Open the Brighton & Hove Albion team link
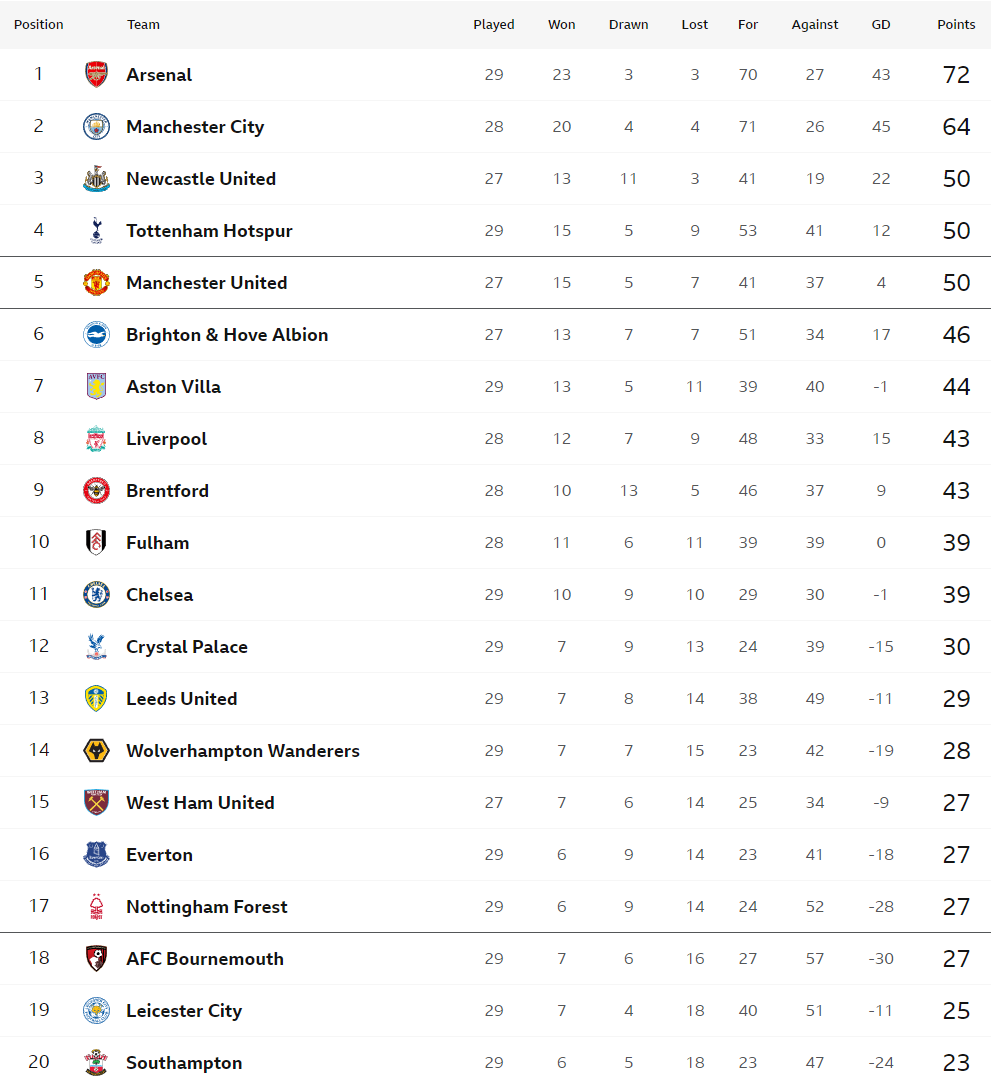Screen dimensions: 991x1086 (227, 335)
